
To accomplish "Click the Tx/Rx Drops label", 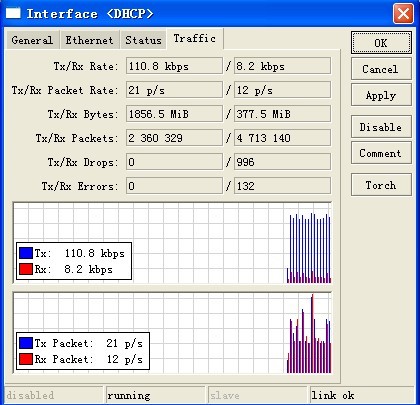I will click(83, 162).
